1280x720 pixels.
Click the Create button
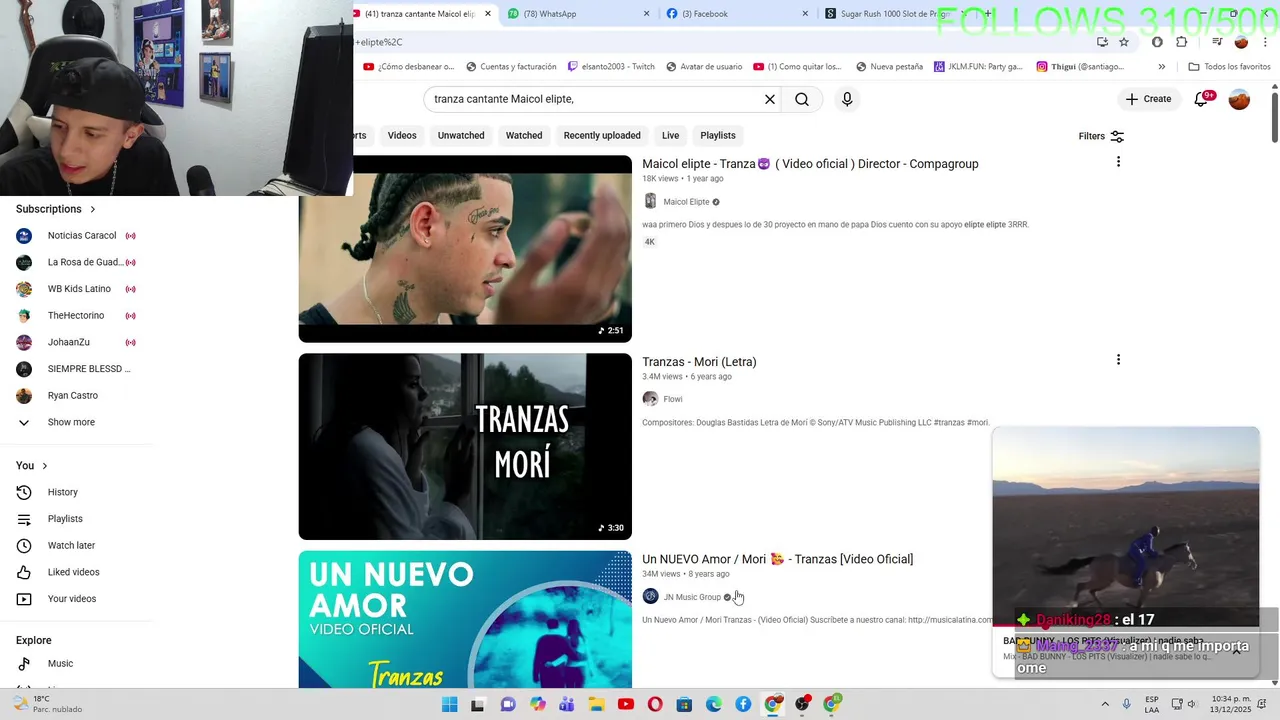[1148, 99]
